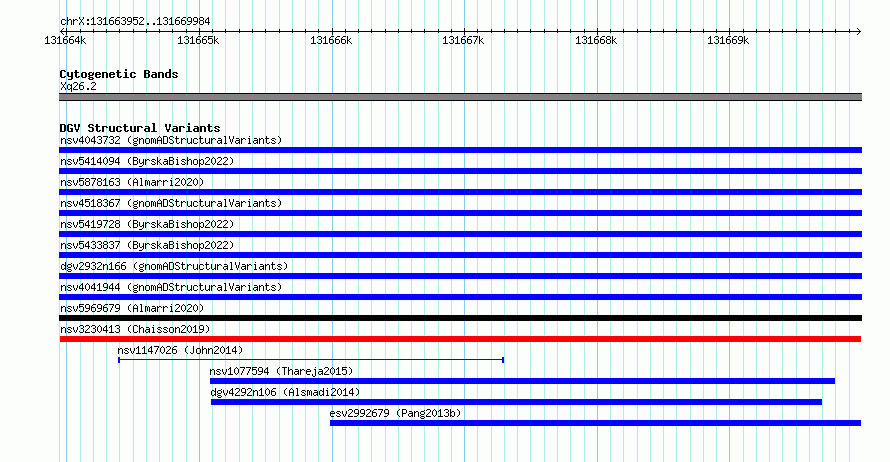Viewport: 890px width, 462px height.
Task: Select the blue bar for nsv4041944
Action: click(460, 297)
